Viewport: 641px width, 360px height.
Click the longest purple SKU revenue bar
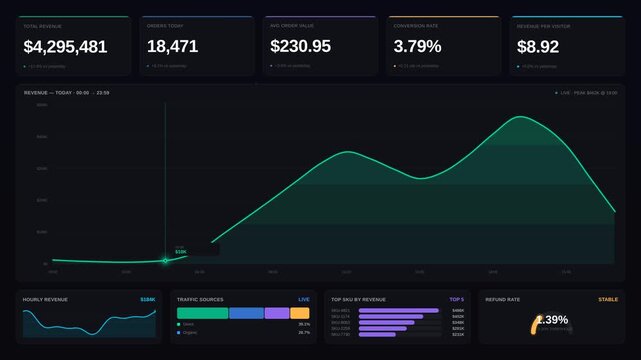399,311
